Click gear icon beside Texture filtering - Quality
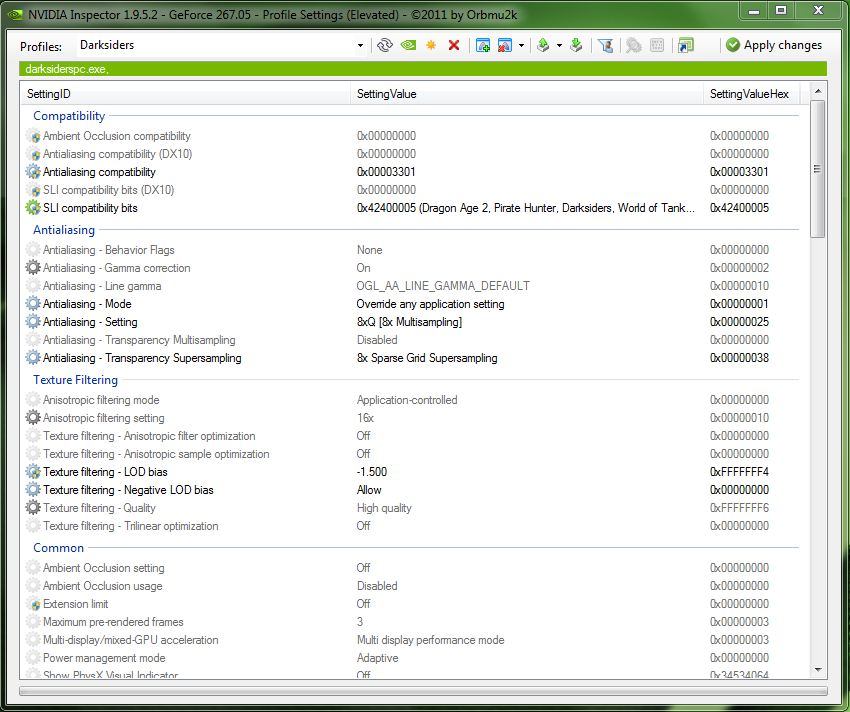Image resolution: width=850 pixels, height=712 pixels. [x=33, y=508]
